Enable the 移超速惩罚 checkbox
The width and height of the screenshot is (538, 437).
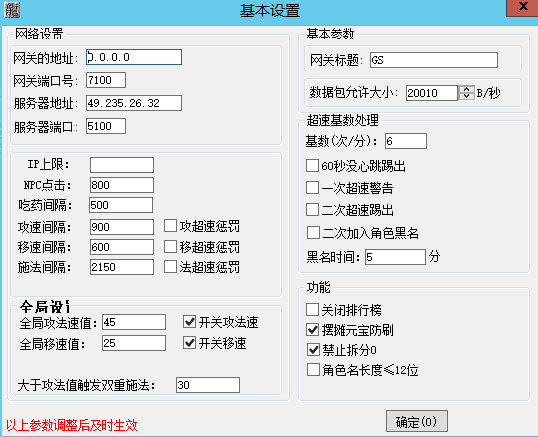(170, 246)
